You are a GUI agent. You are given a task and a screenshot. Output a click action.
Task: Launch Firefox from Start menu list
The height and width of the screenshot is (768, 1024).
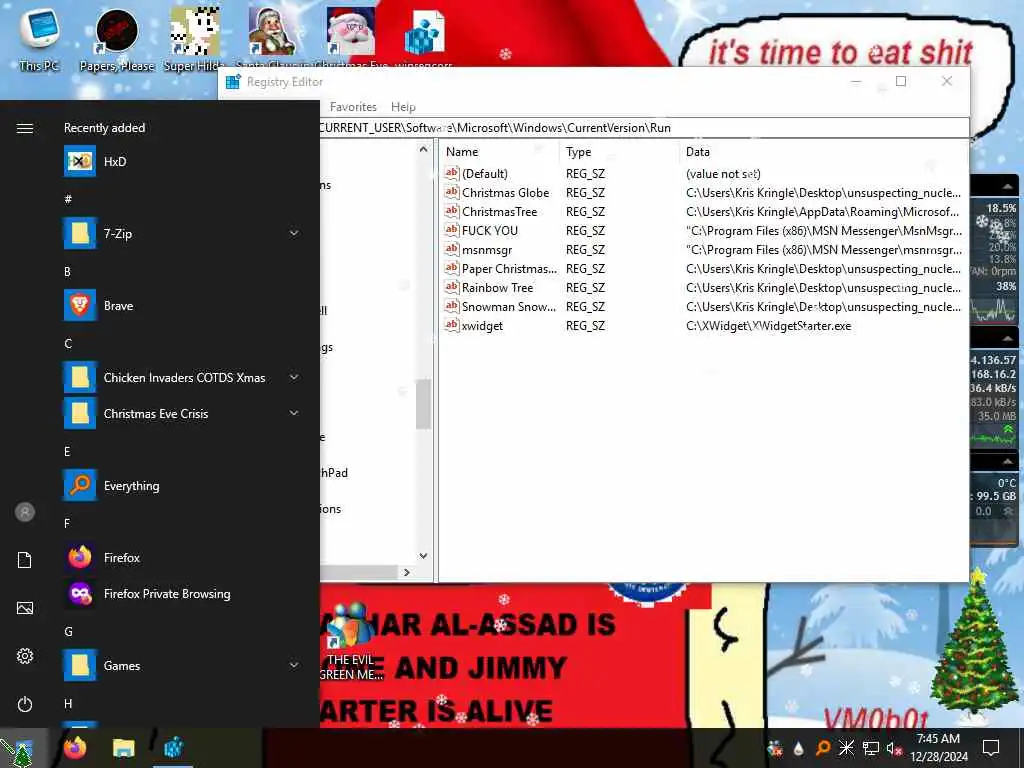(183, 558)
